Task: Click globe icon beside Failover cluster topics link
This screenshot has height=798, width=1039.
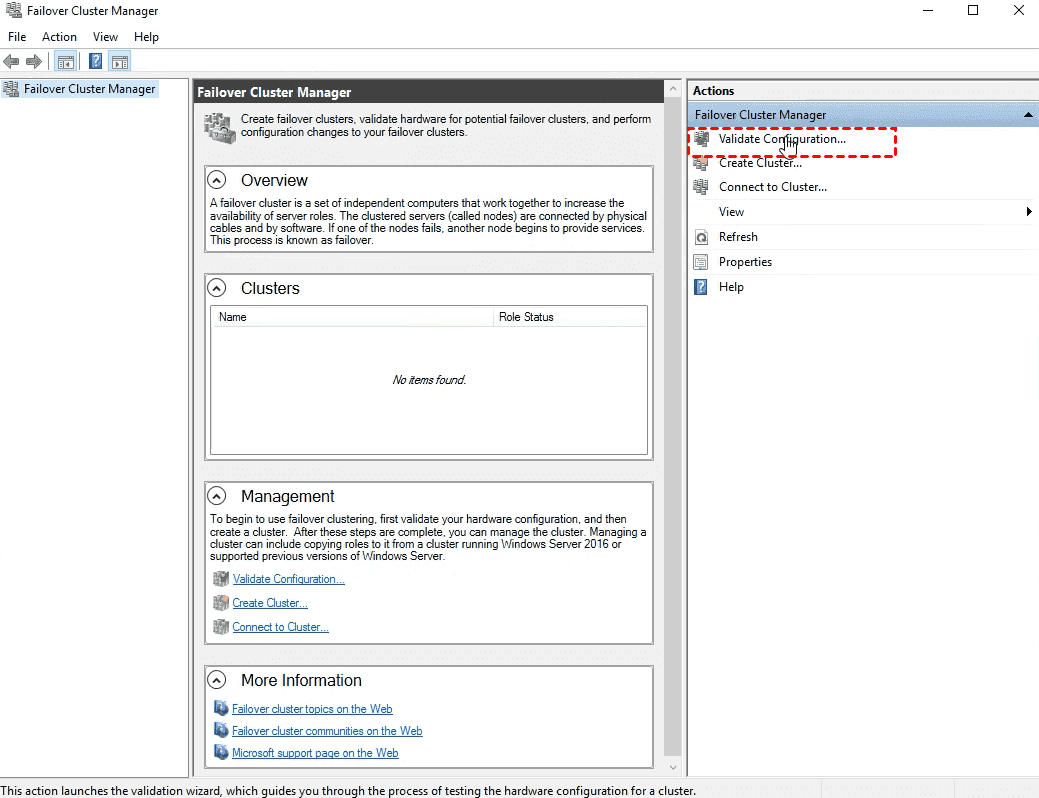Action: (x=221, y=709)
